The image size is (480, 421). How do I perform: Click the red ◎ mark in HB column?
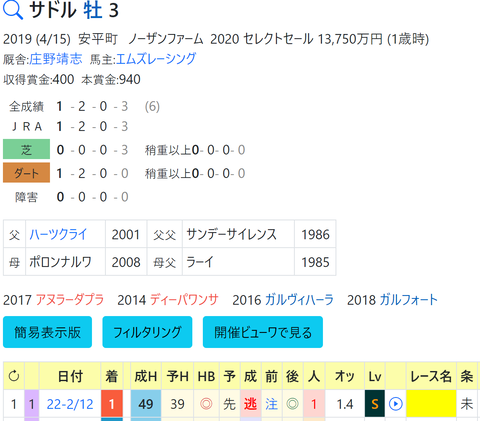206,404
